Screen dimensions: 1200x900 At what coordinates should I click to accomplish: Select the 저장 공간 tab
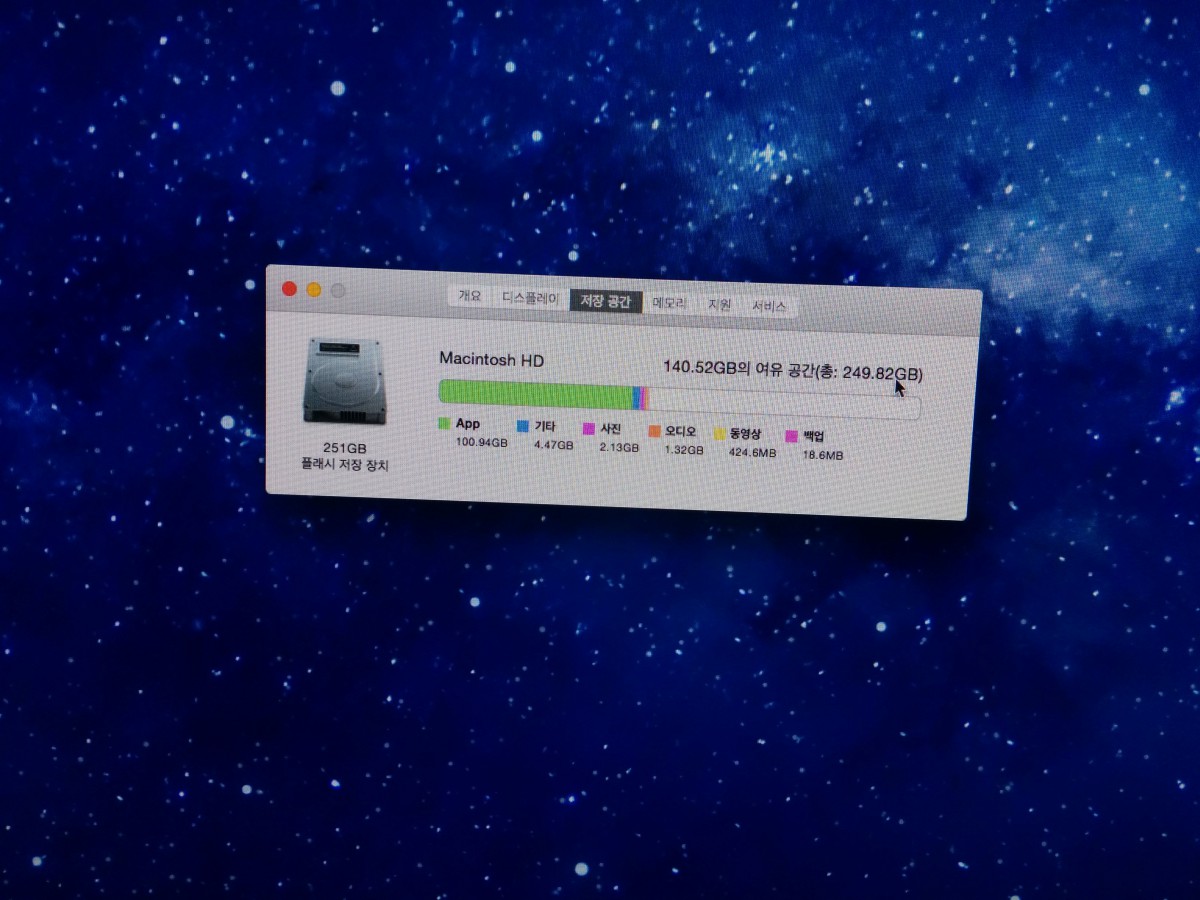pos(606,300)
